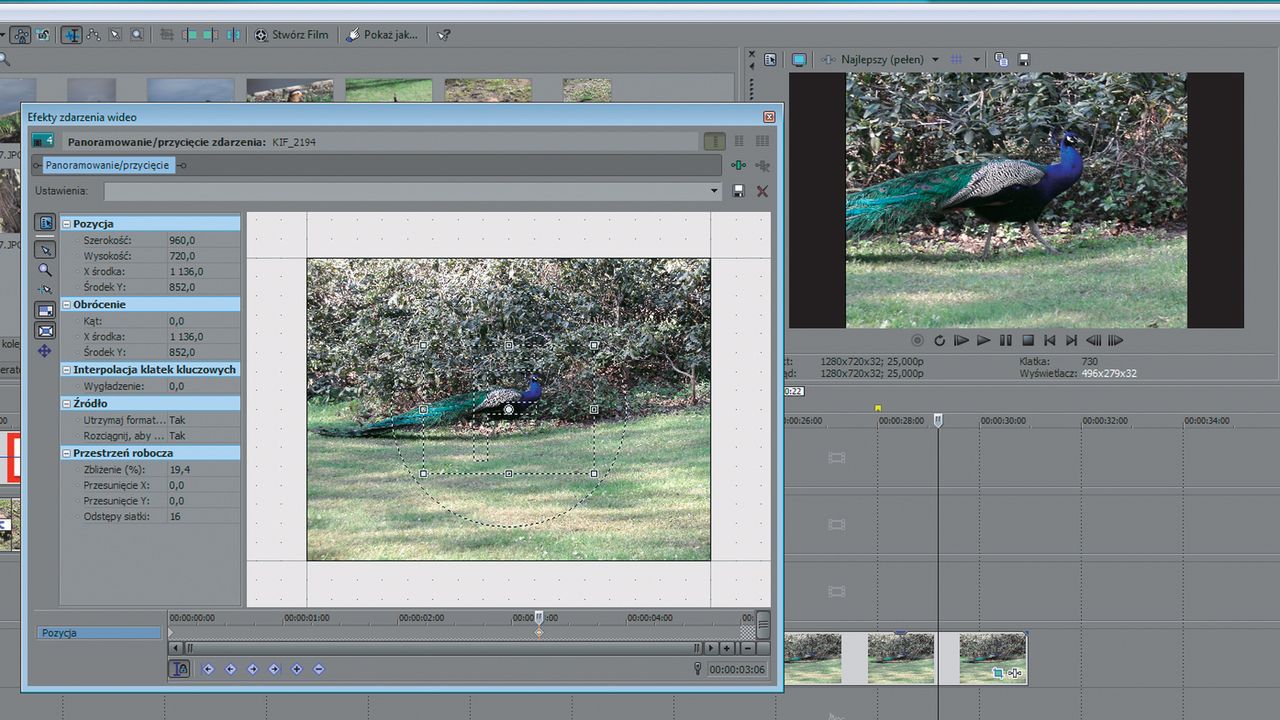Toggle the auto ripple lock icon
Screen dimensions: 1280x720
(43, 34)
